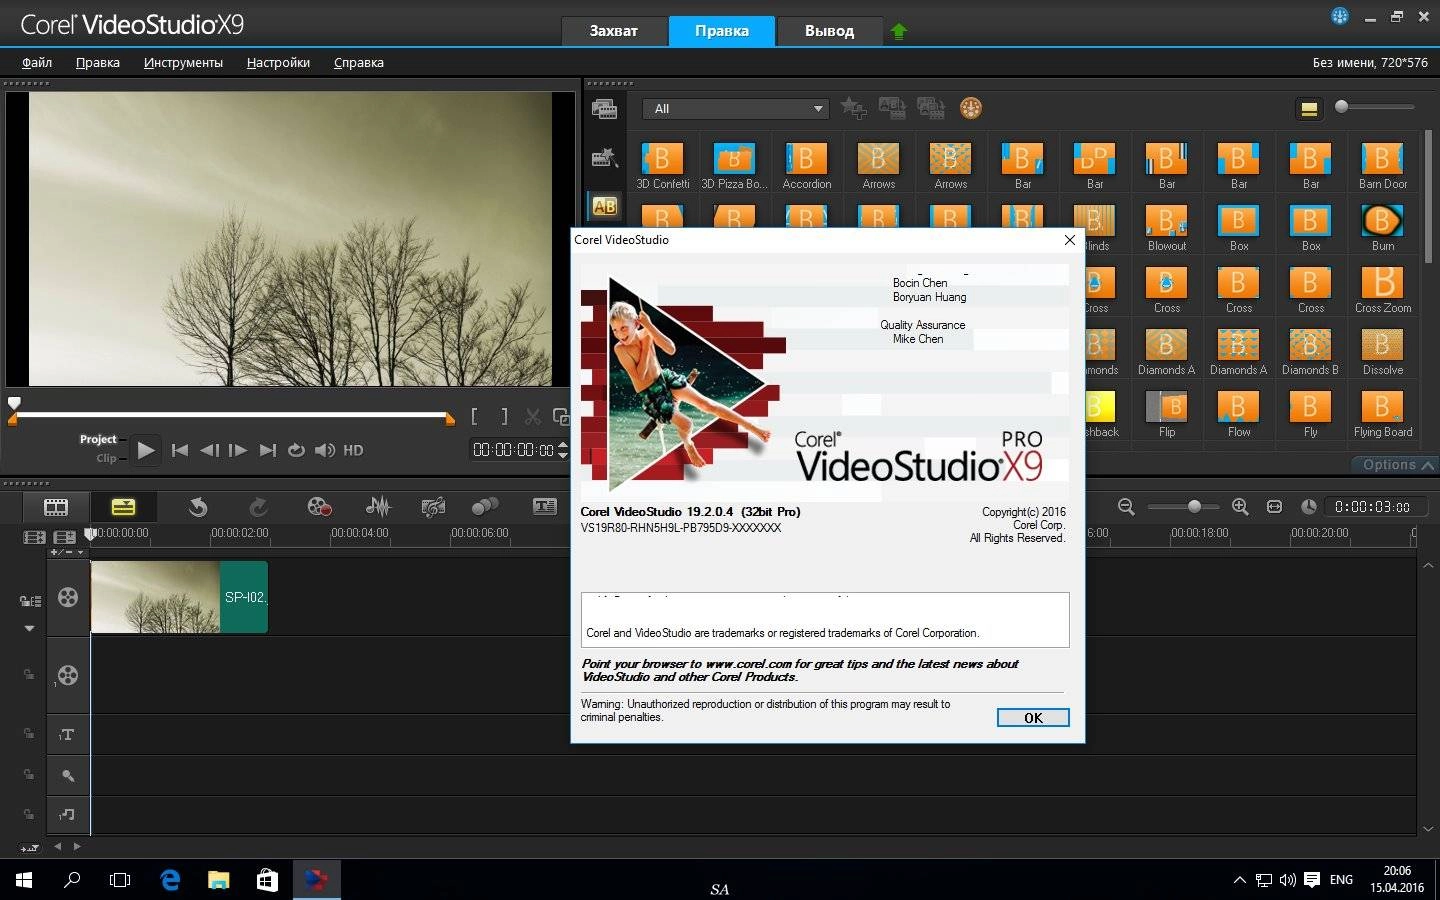Screen dimensions: 1440x900
Task: Fit project in timeline window
Action: coord(1274,507)
